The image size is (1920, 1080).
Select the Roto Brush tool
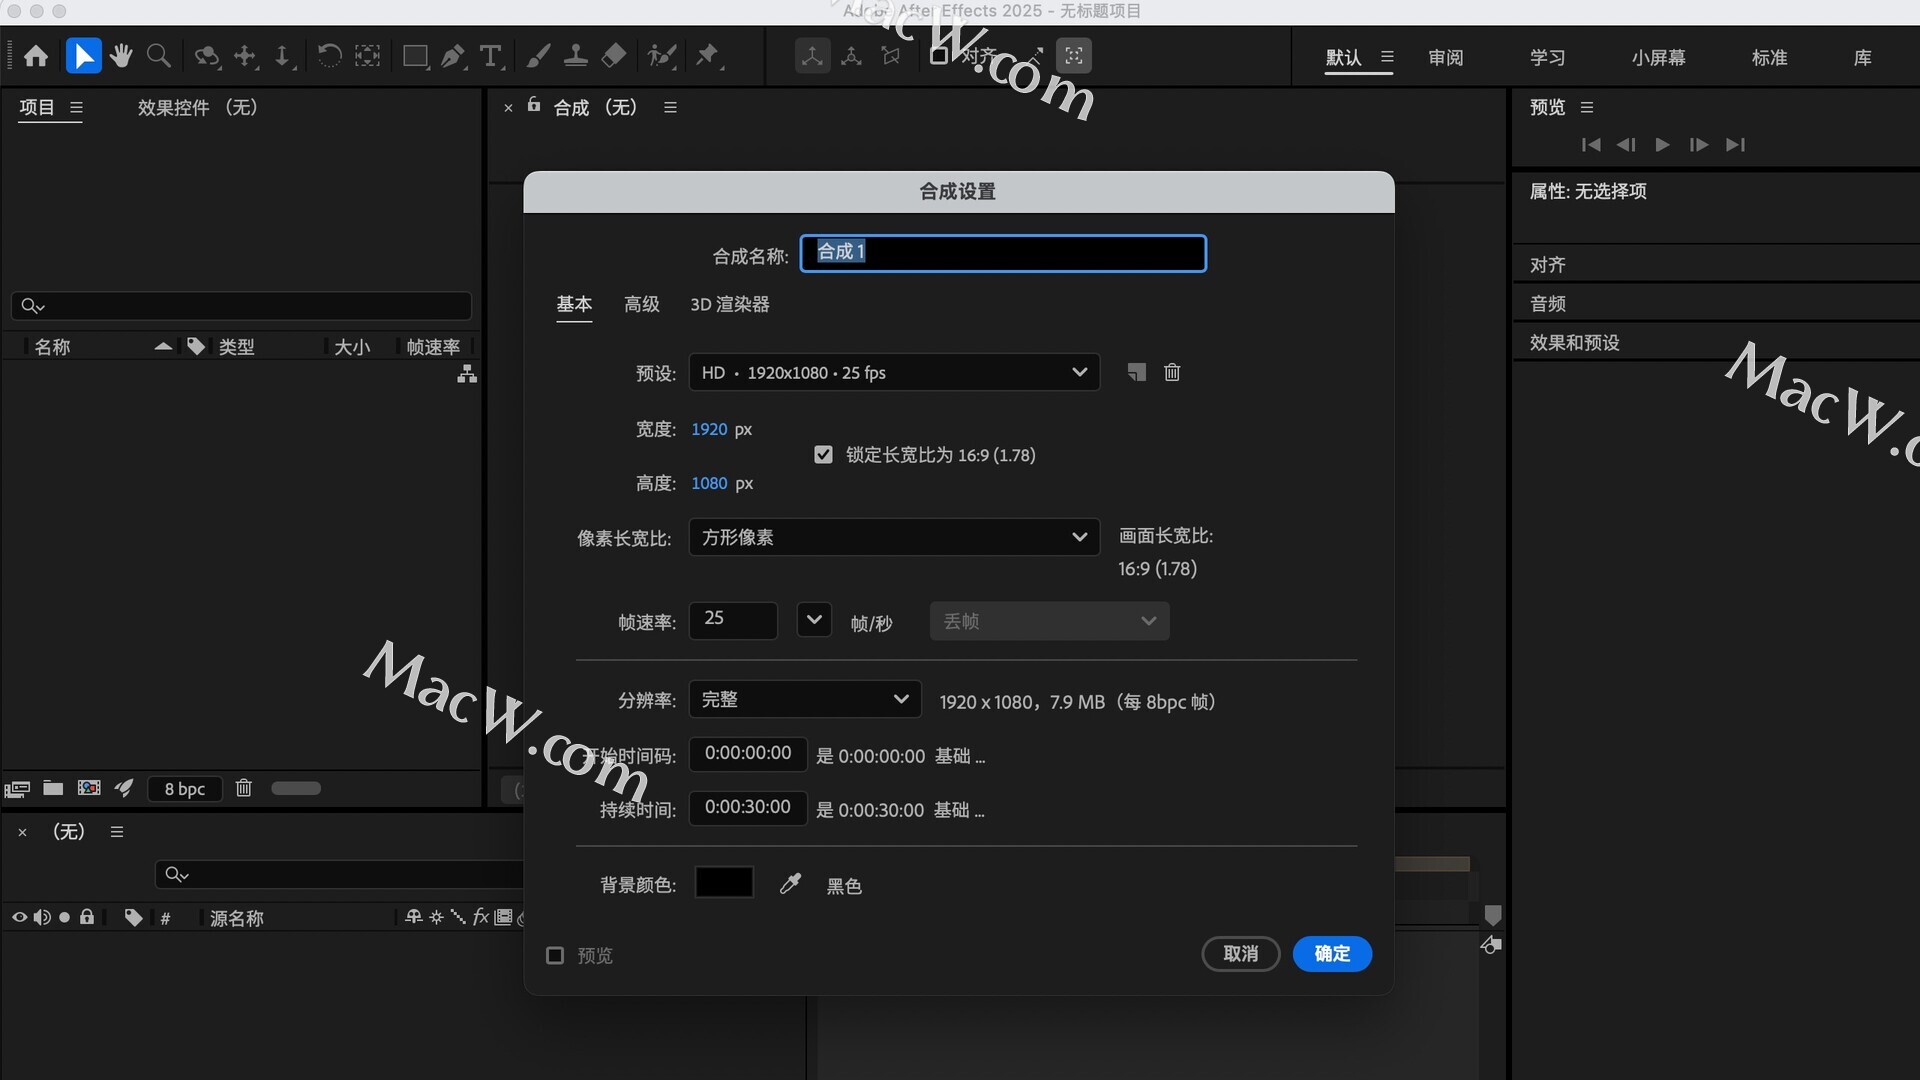(x=661, y=56)
